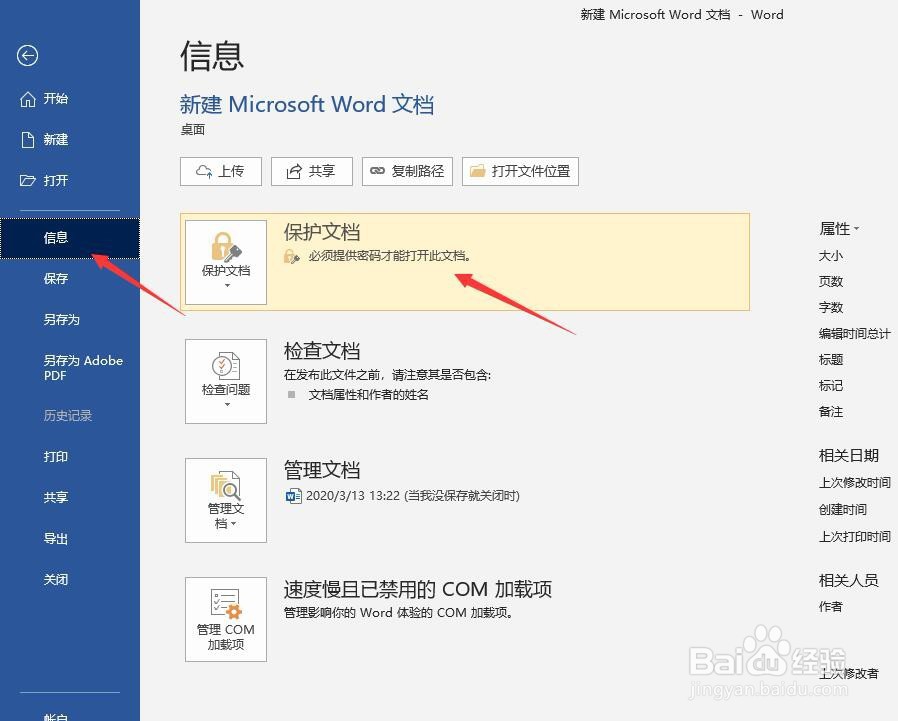Expand the 管理文档 button dropdown arrow

(x=234, y=523)
